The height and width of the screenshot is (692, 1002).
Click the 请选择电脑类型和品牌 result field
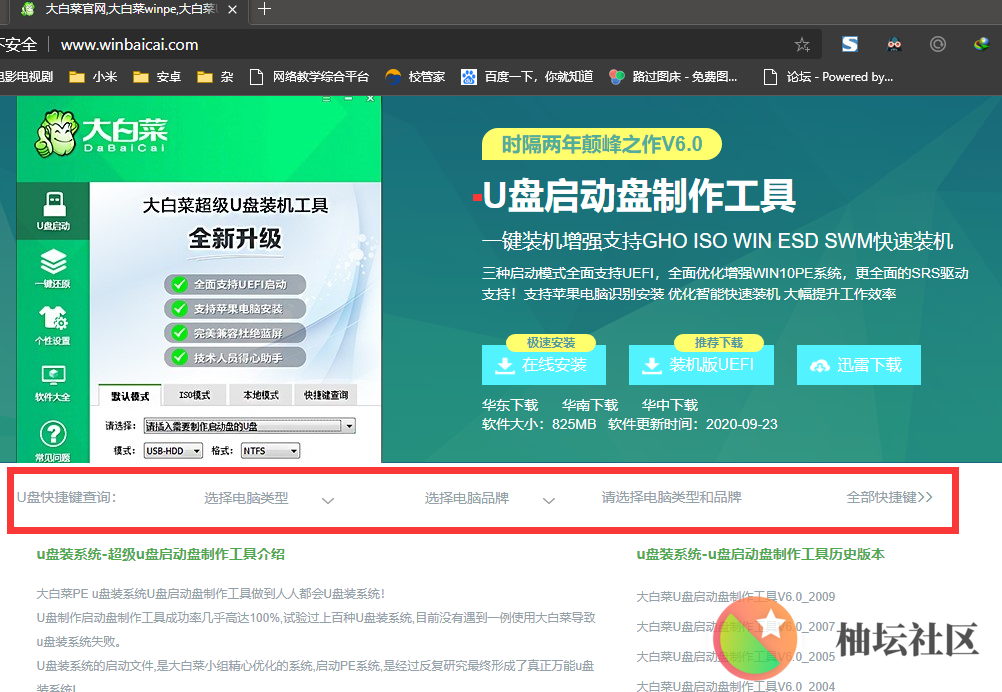click(672, 497)
